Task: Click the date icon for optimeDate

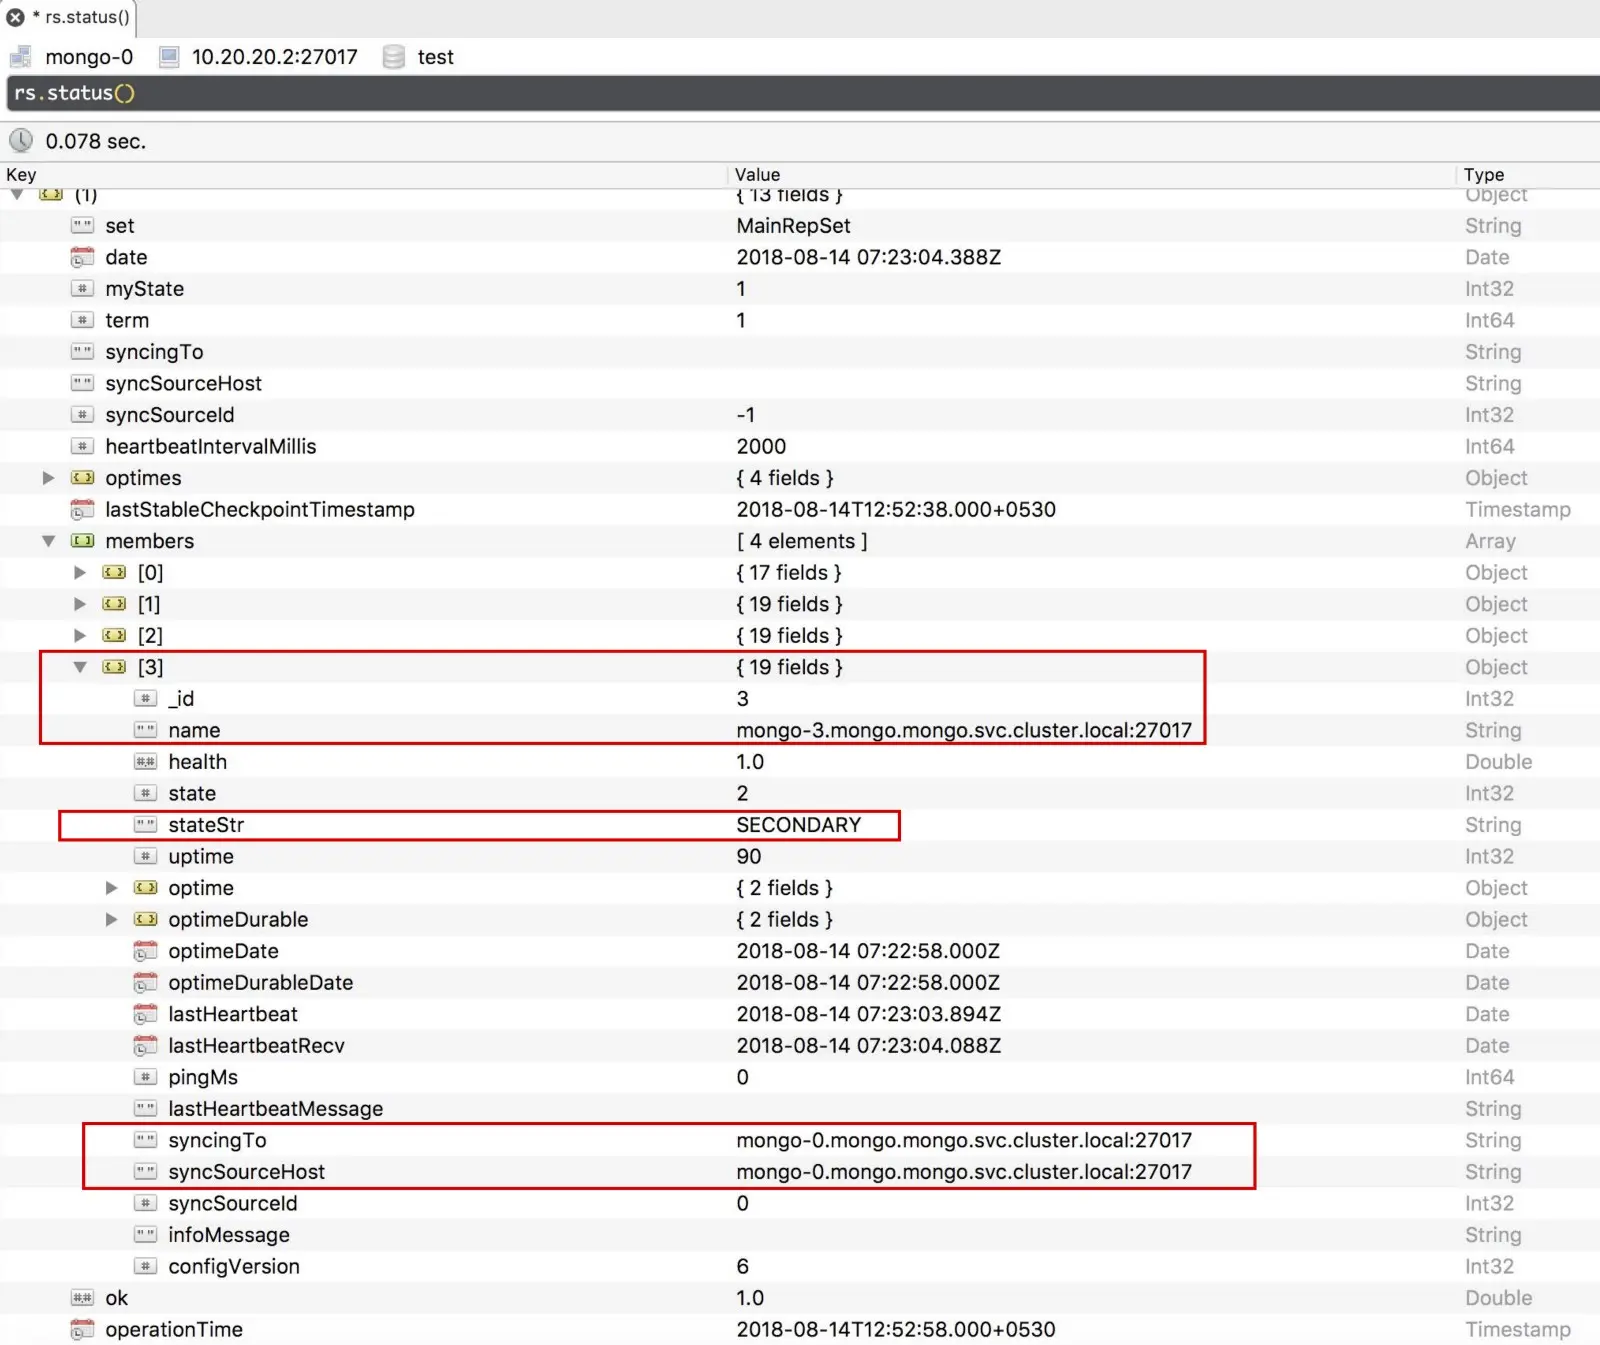Action: 145,951
